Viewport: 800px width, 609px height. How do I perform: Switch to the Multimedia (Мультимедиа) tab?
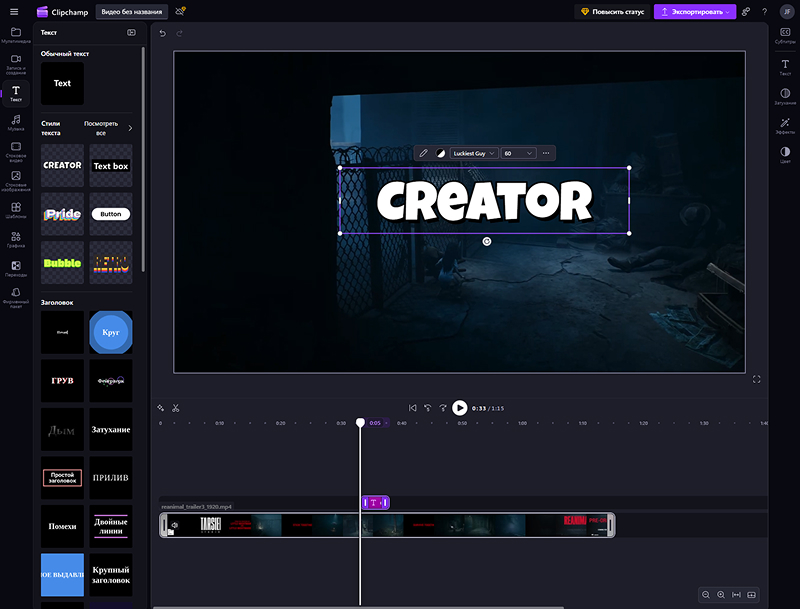click(x=16, y=35)
